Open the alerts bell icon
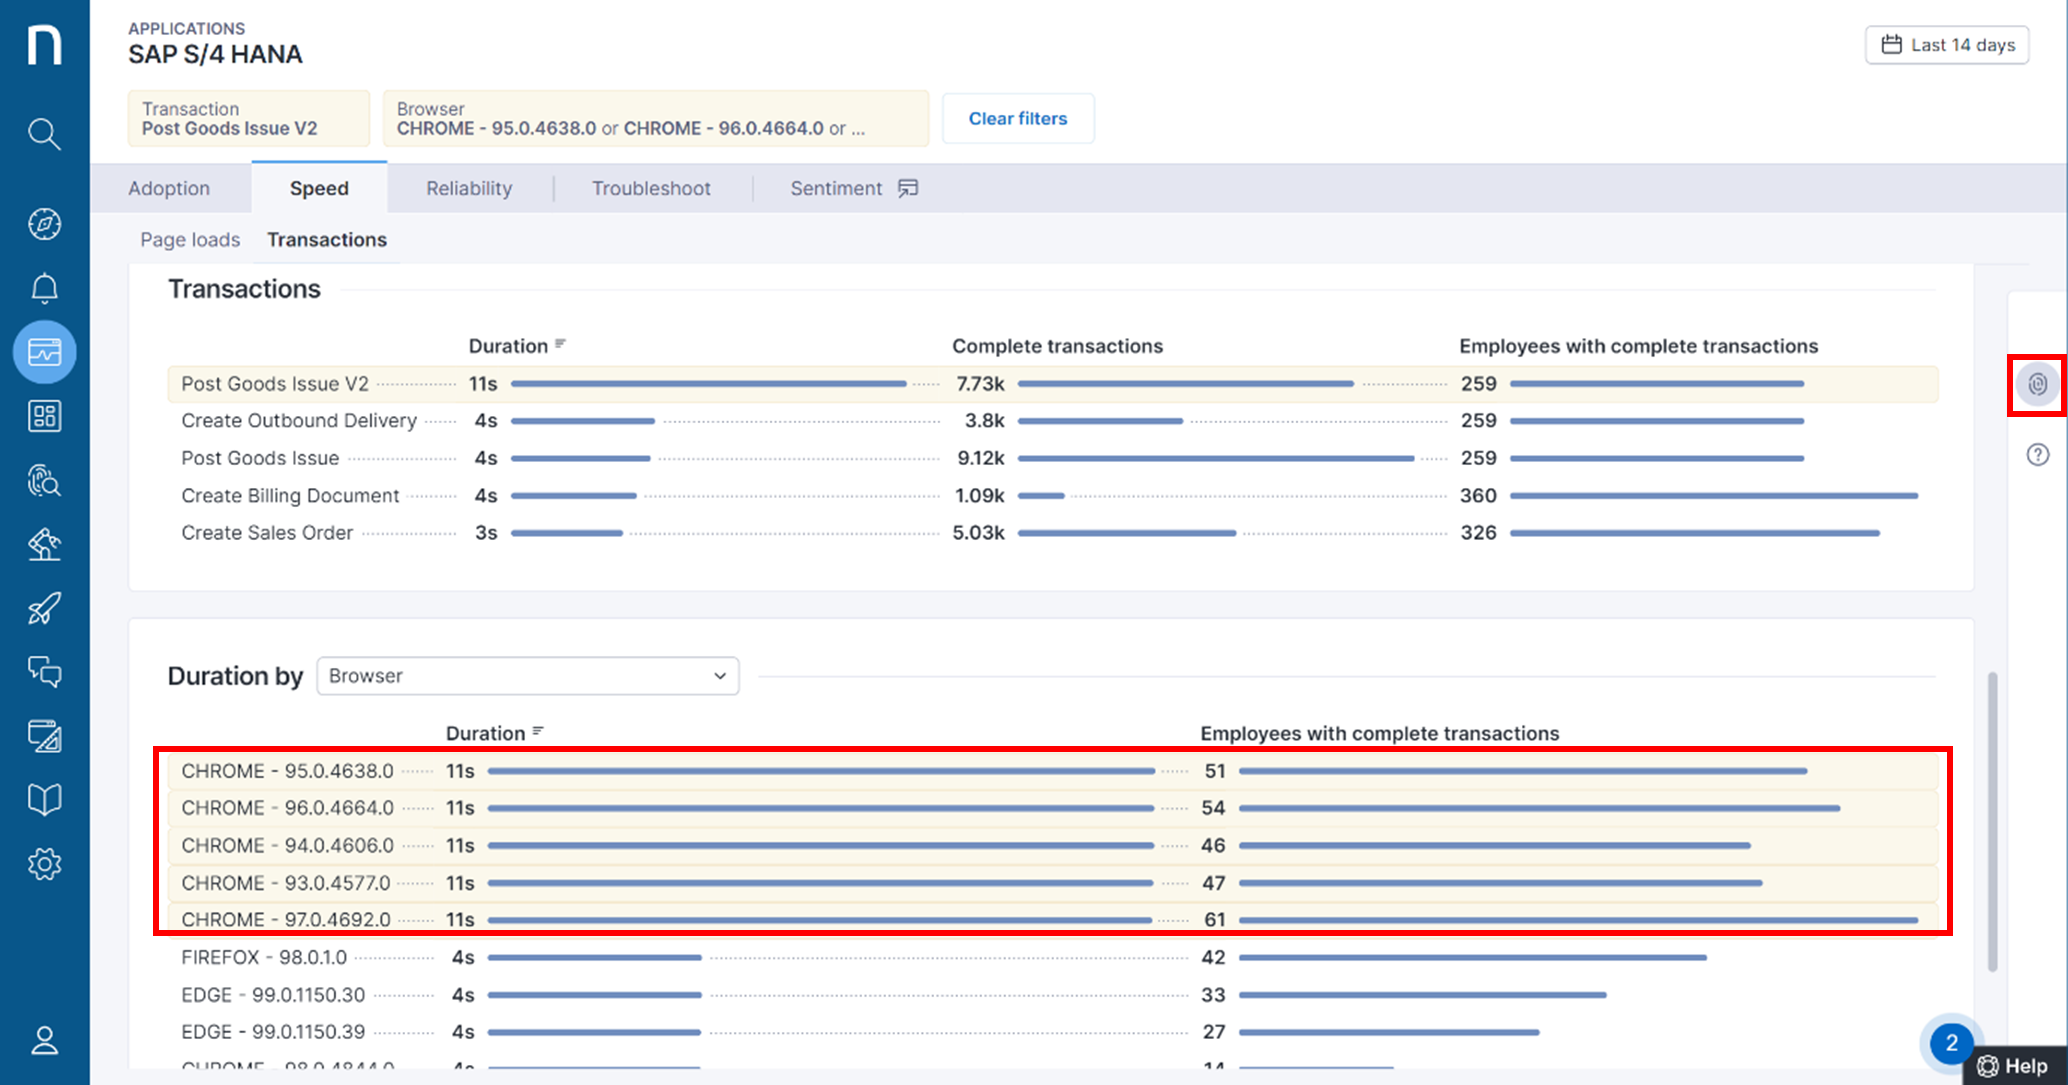The width and height of the screenshot is (2068, 1085). (44, 288)
